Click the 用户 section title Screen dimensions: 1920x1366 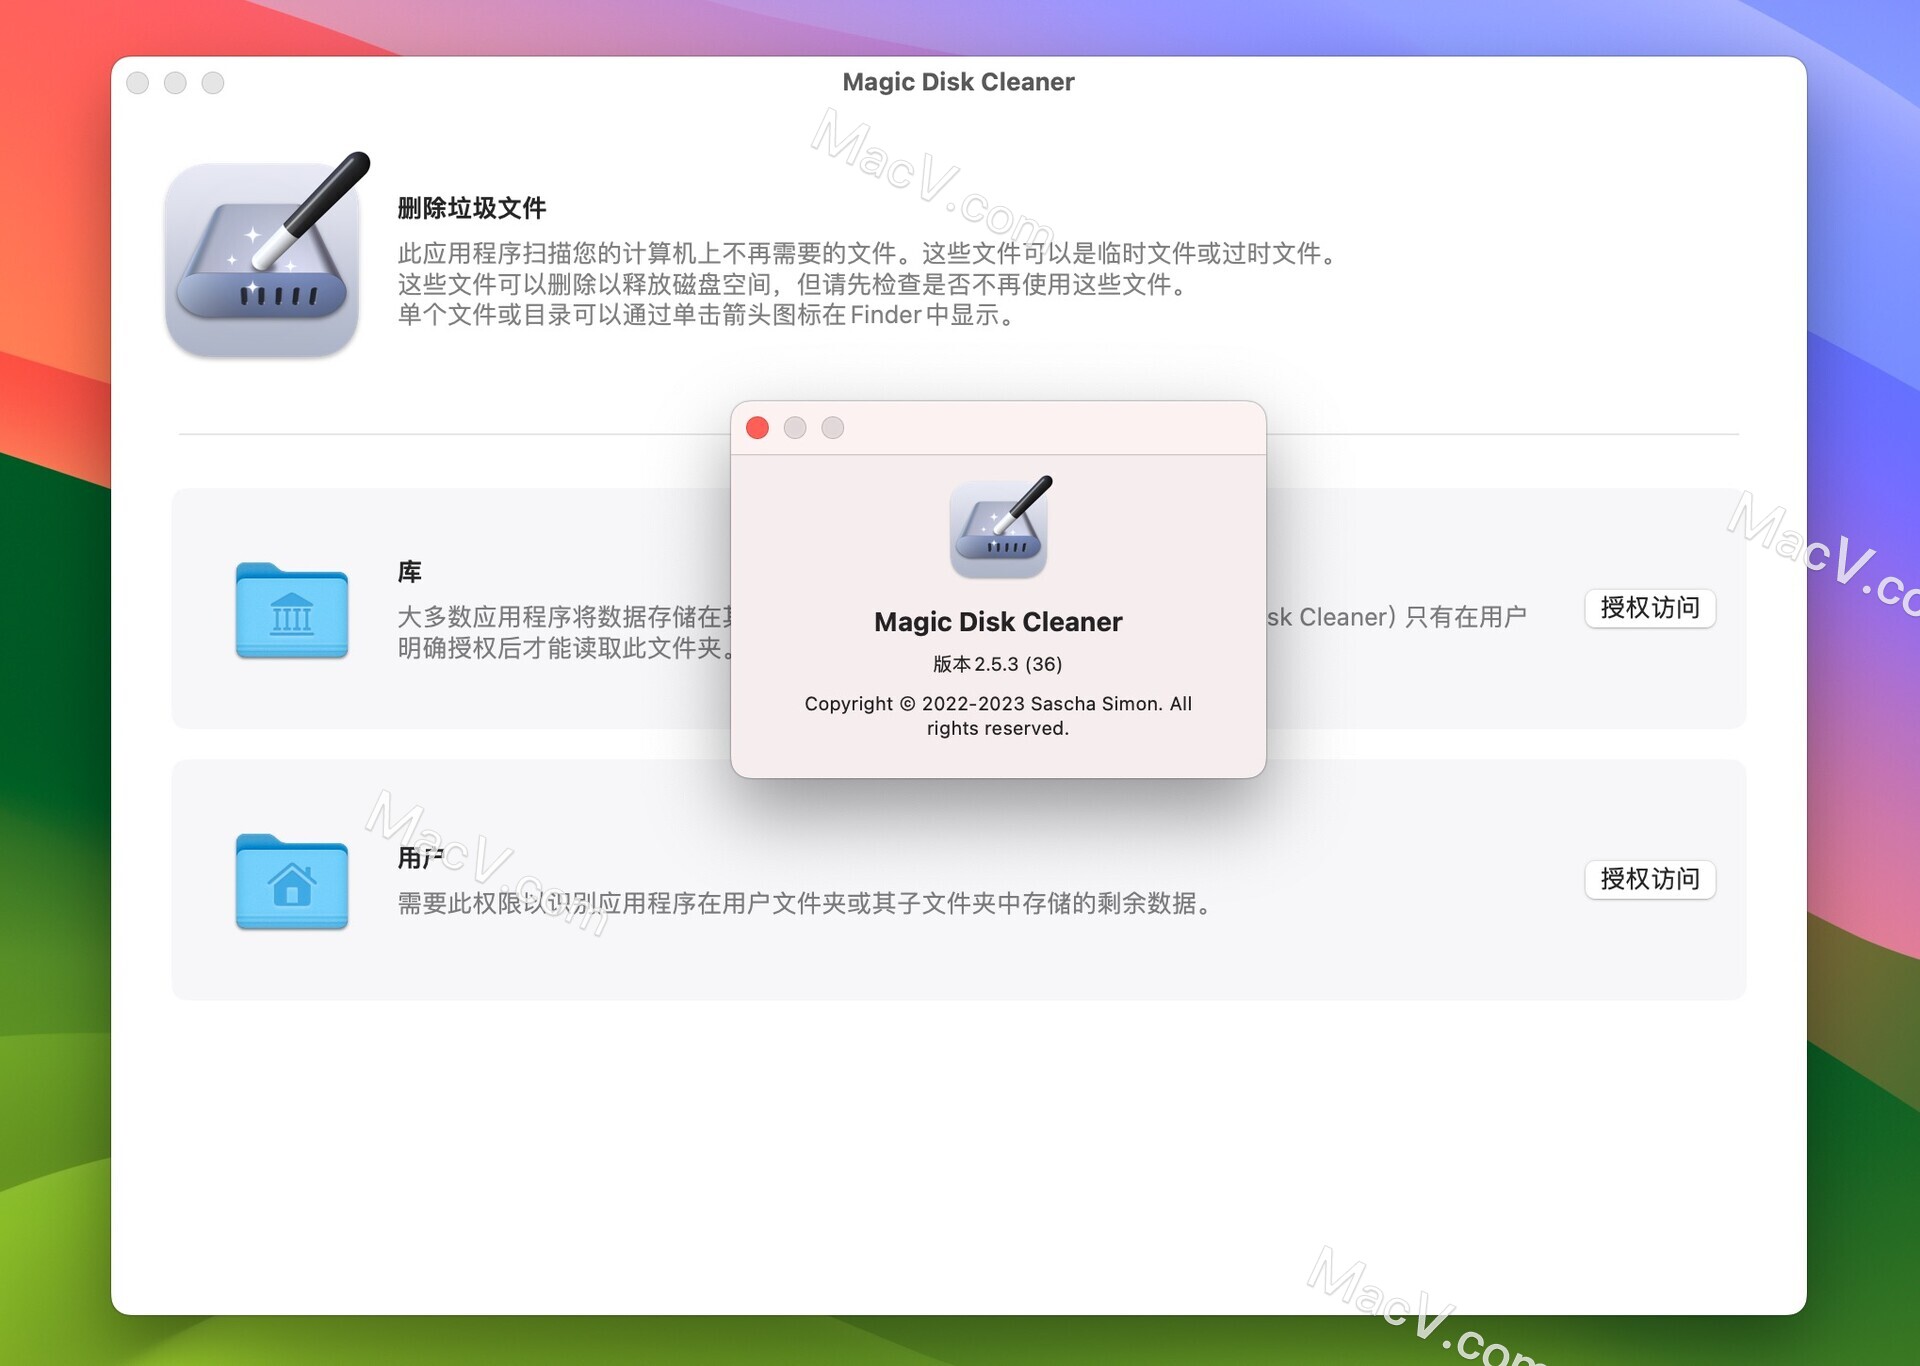(421, 858)
